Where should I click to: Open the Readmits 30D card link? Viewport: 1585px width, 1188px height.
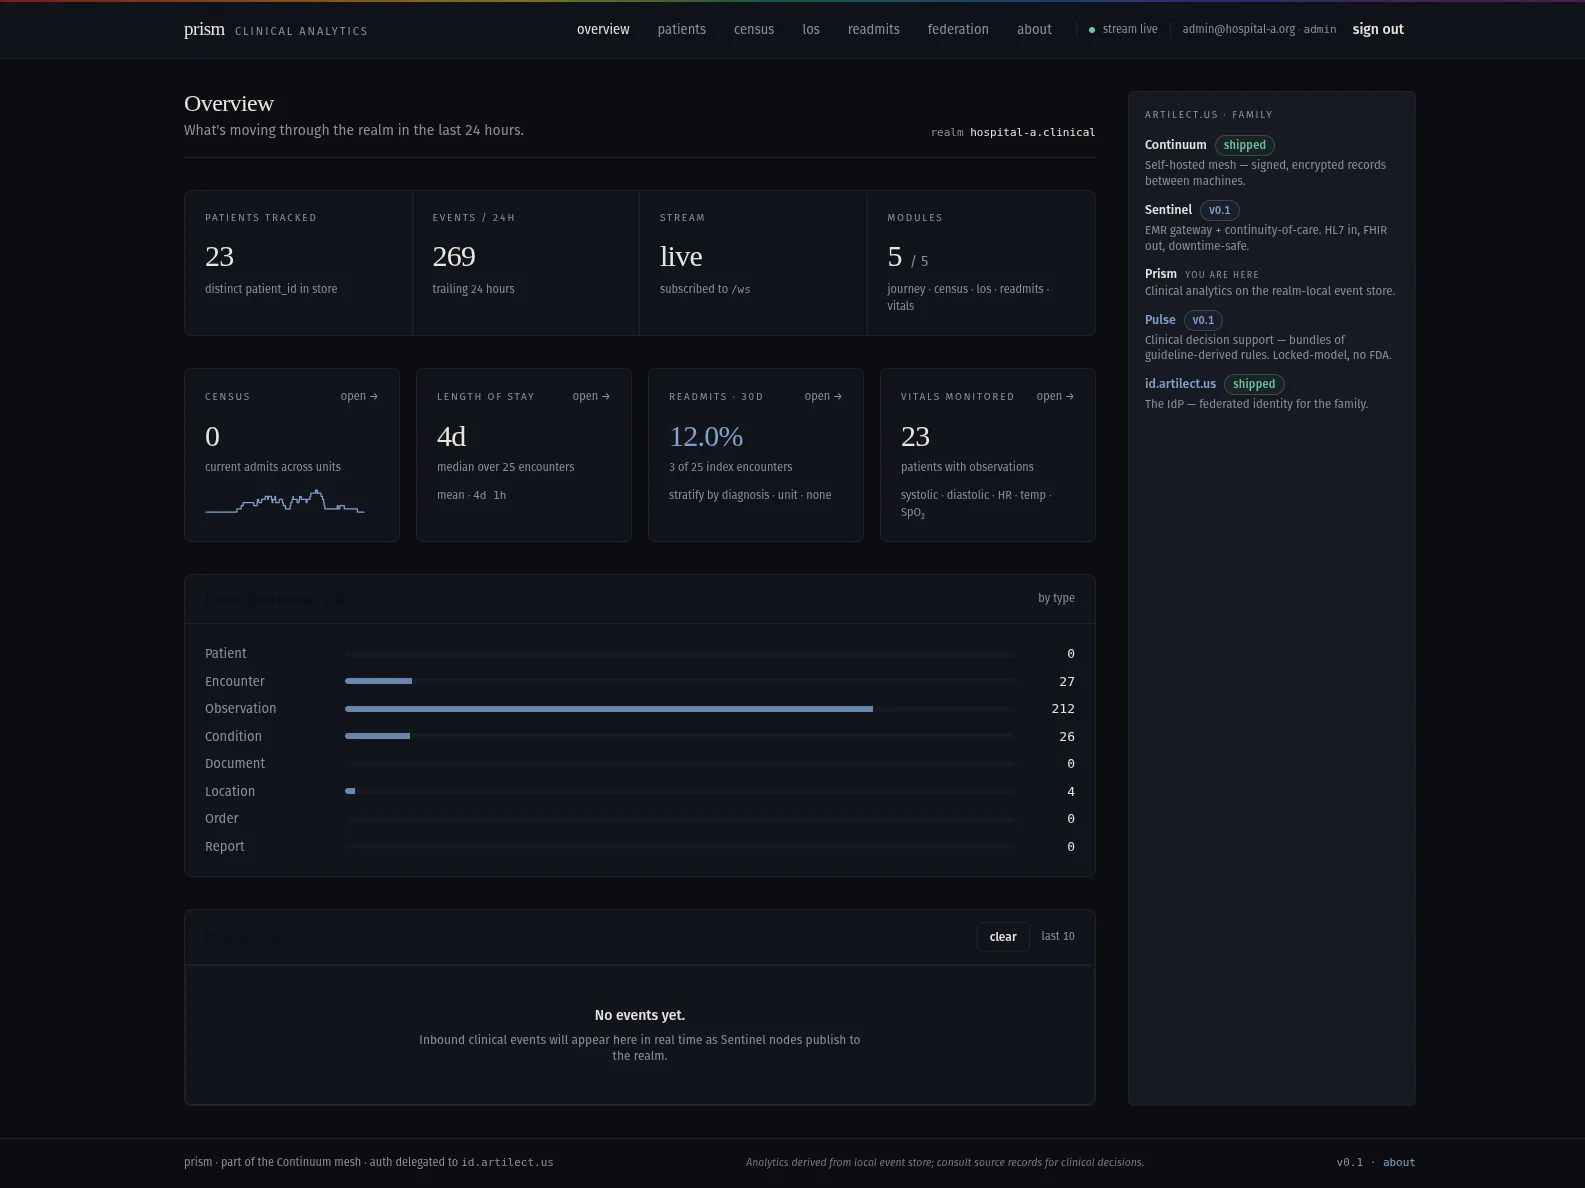tap(823, 396)
